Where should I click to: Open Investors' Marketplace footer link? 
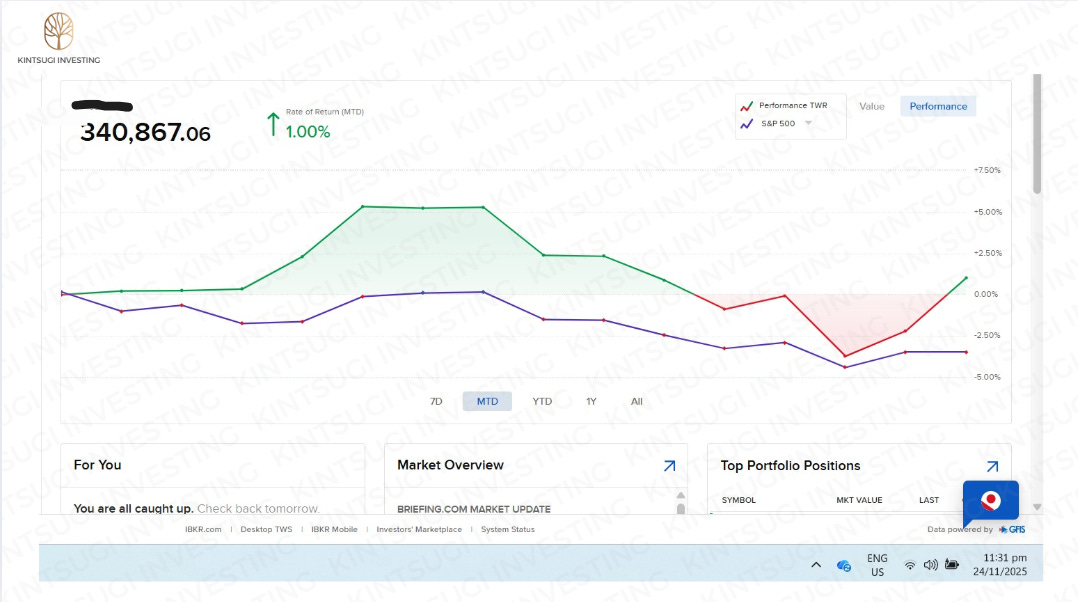pyautogui.click(x=419, y=529)
